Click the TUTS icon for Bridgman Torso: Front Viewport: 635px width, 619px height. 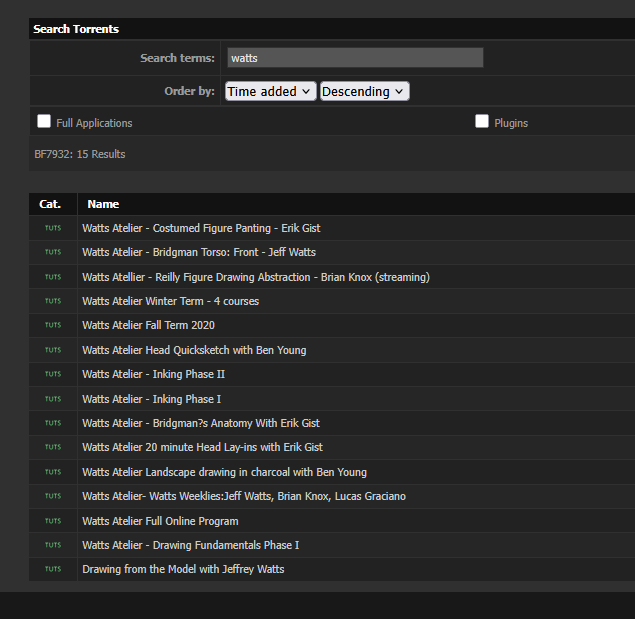(53, 252)
